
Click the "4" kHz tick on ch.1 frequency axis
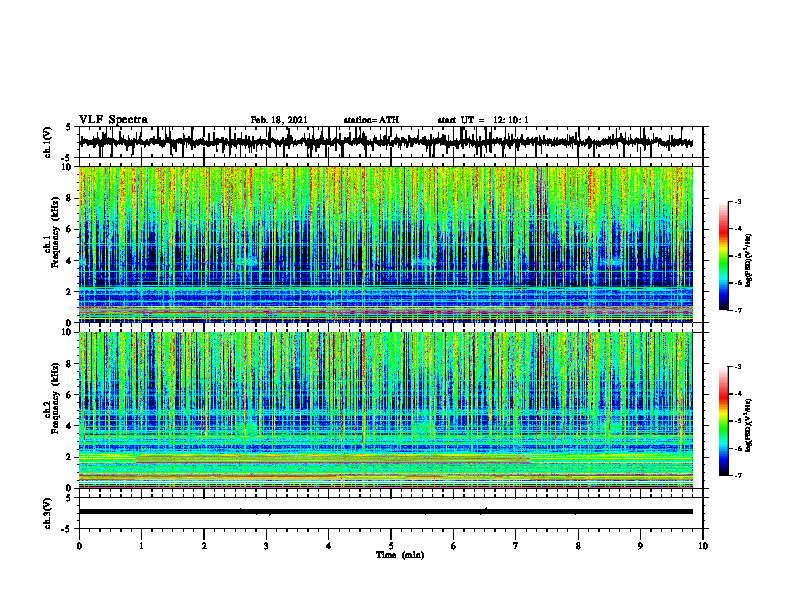coord(70,261)
